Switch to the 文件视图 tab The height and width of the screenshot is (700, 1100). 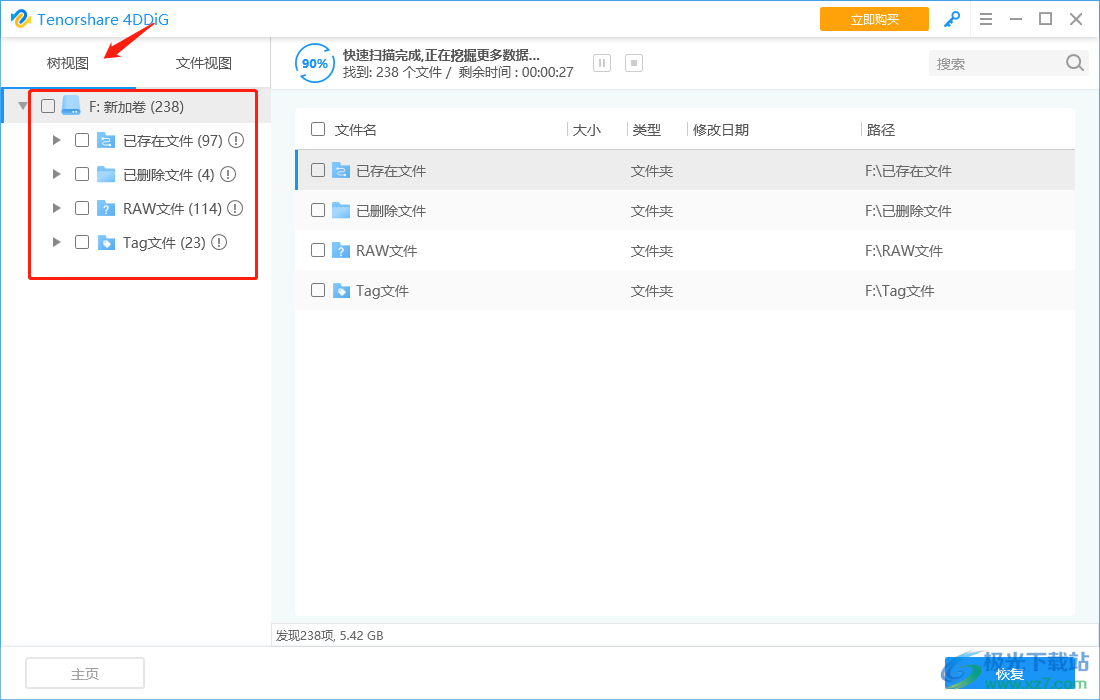[203, 63]
